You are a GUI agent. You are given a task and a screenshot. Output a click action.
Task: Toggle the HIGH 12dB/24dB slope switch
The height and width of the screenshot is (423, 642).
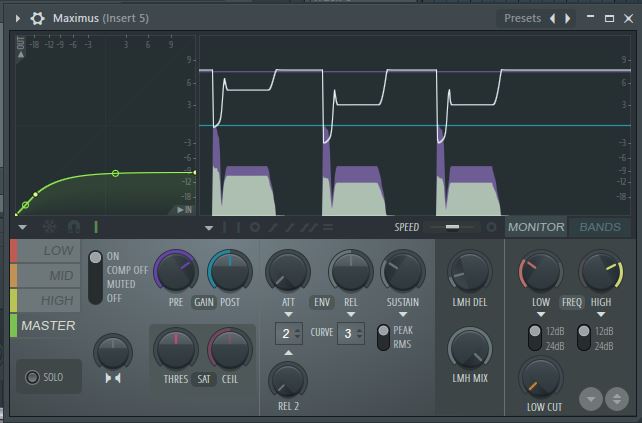(584, 338)
